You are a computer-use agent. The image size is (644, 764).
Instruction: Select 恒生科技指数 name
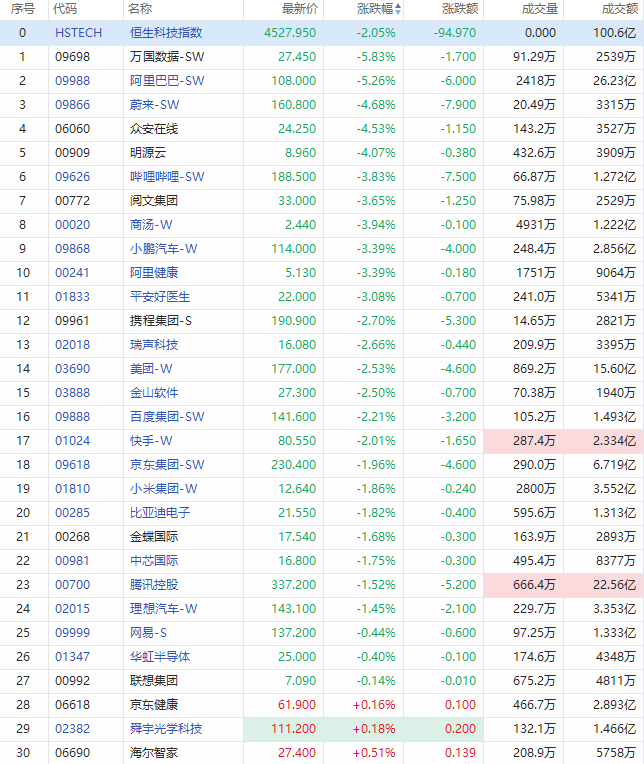[x=166, y=33]
